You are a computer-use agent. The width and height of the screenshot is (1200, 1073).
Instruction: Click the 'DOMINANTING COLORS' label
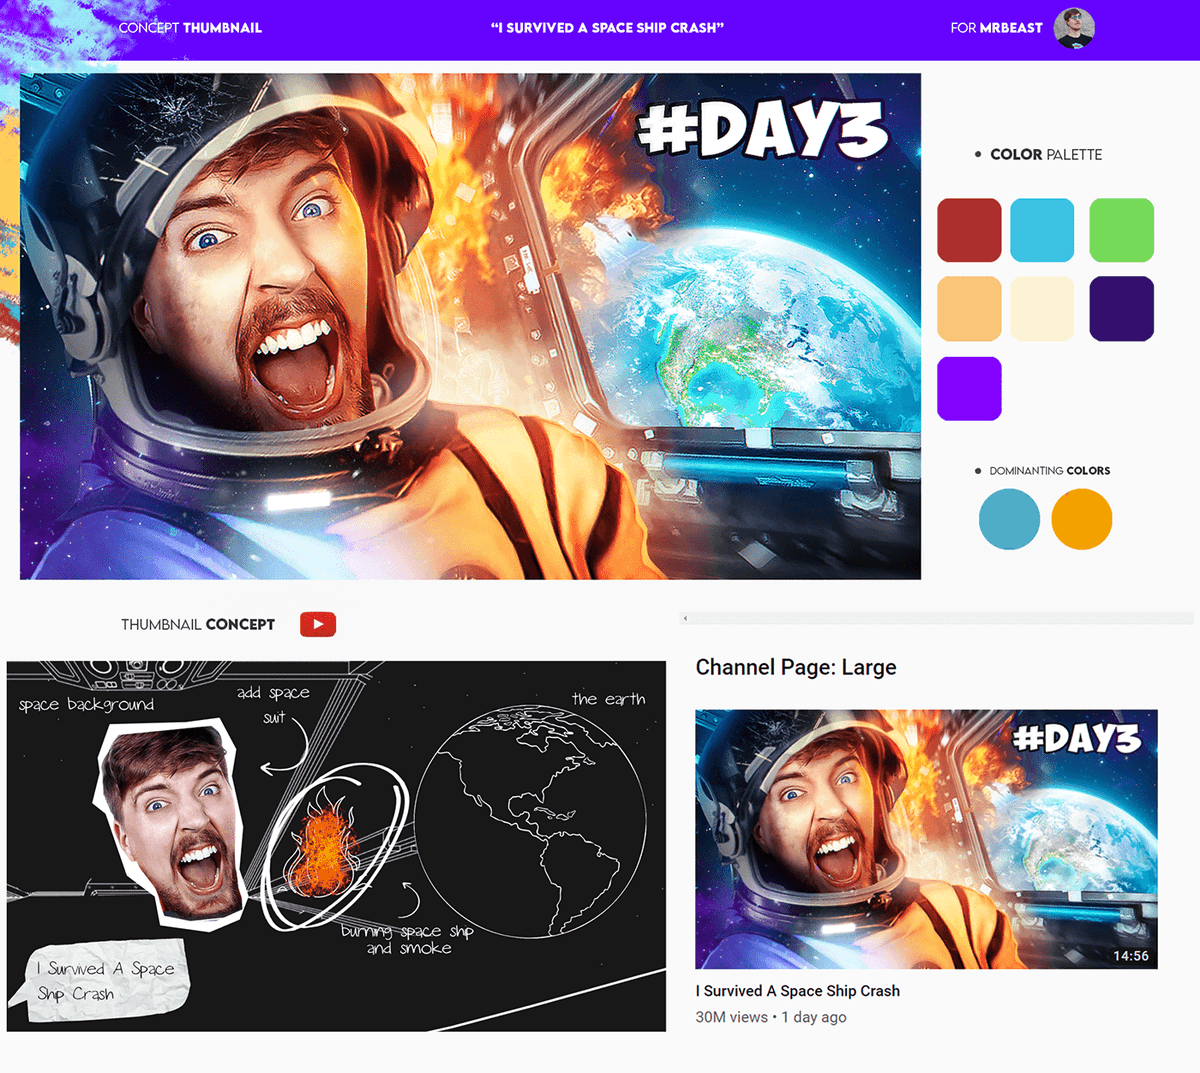1050,471
